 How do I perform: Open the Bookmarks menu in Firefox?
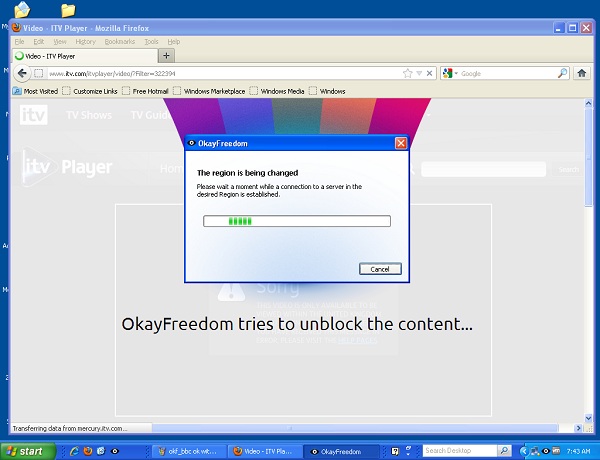(x=120, y=42)
